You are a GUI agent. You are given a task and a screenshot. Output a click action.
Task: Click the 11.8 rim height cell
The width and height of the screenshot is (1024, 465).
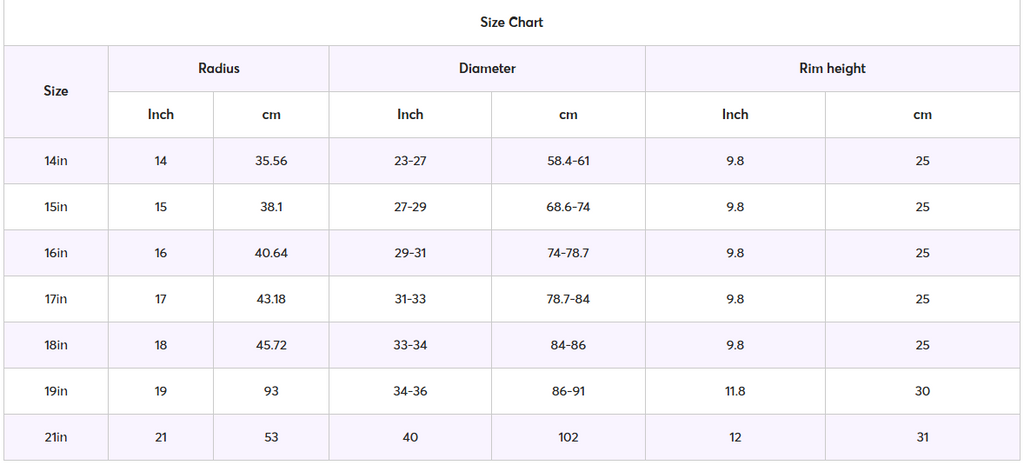tap(735, 391)
